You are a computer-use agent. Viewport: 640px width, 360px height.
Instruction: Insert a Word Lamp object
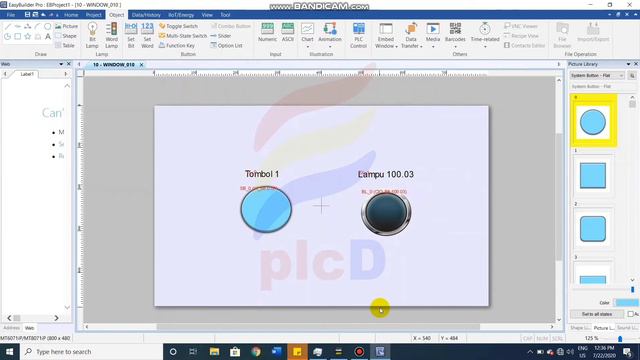(x=111, y=35)
